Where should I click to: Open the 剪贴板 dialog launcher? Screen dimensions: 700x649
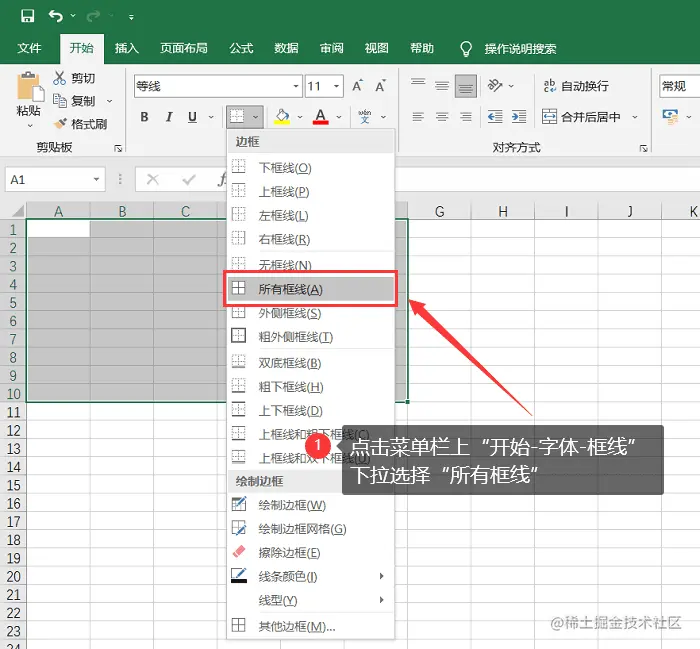click(118, 148)
